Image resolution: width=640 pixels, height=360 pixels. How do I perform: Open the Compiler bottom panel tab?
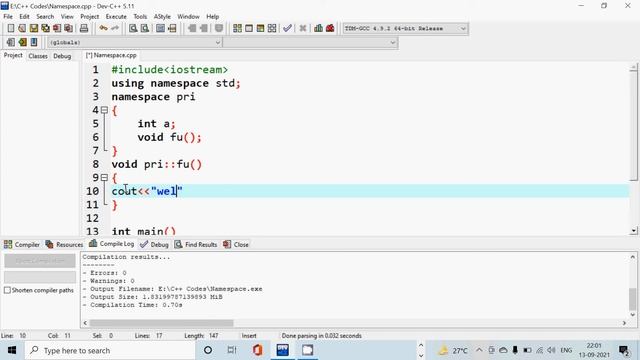pos(22,244)
